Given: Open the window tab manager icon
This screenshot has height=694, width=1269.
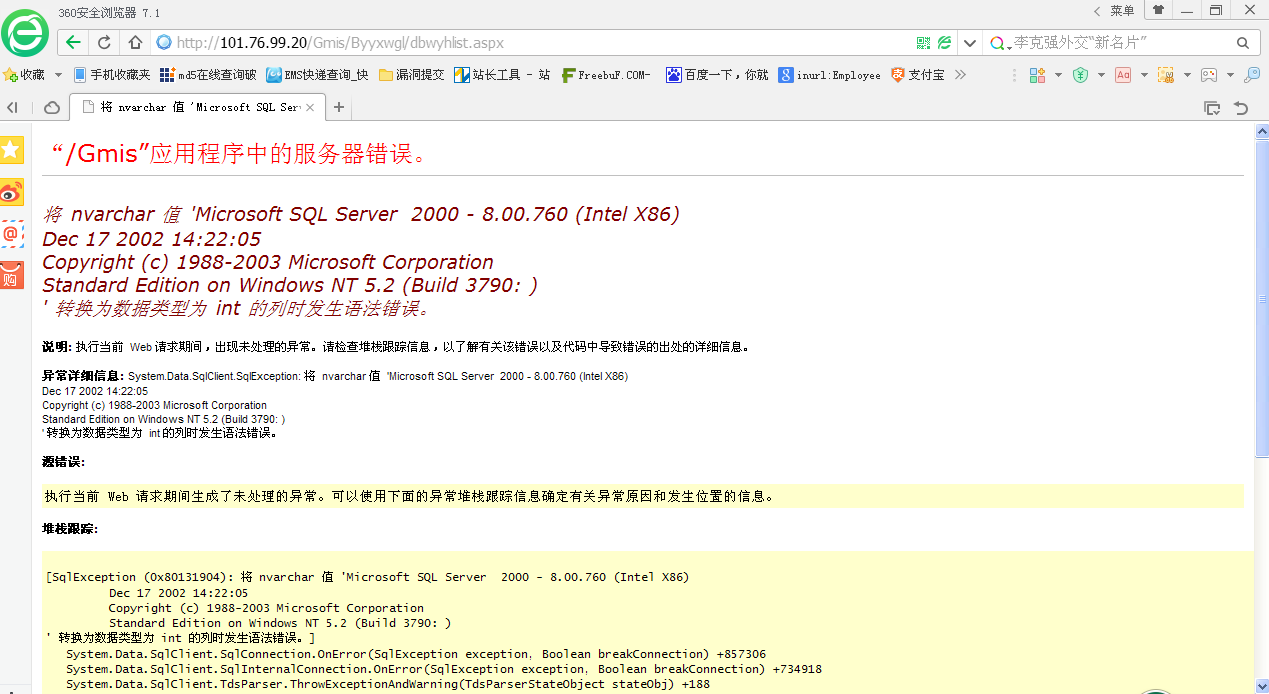Looking at the screenshot, I should 1212,107.
